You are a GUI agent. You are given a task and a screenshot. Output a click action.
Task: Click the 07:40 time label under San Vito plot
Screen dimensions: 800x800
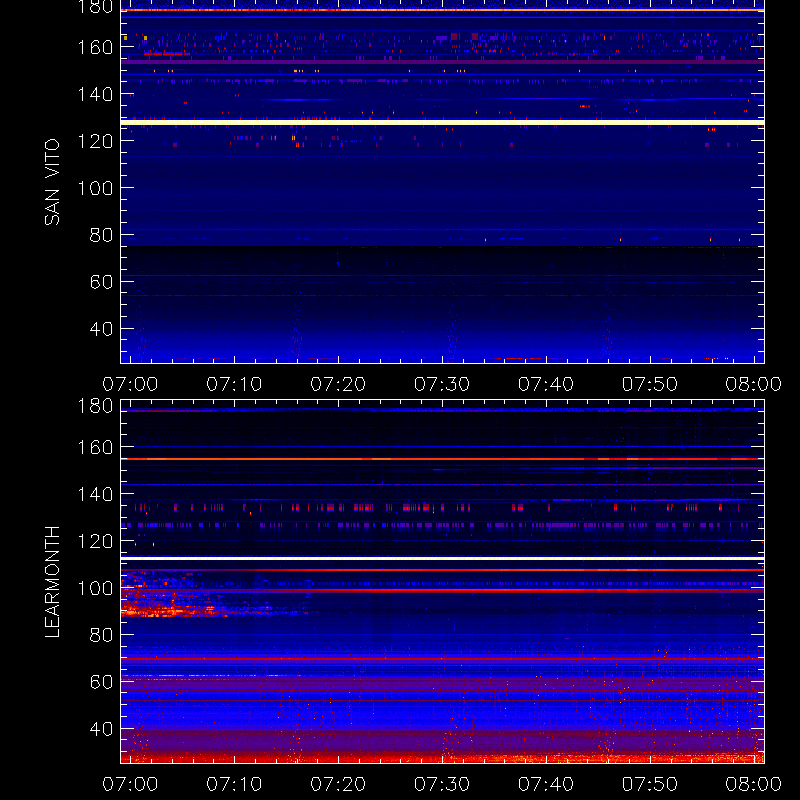(546, 384)
